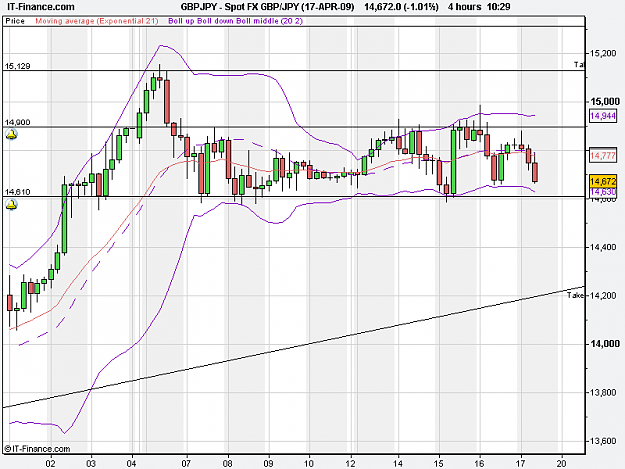
Task: Click the 14,400 price axis label
Action: (603, 247)
